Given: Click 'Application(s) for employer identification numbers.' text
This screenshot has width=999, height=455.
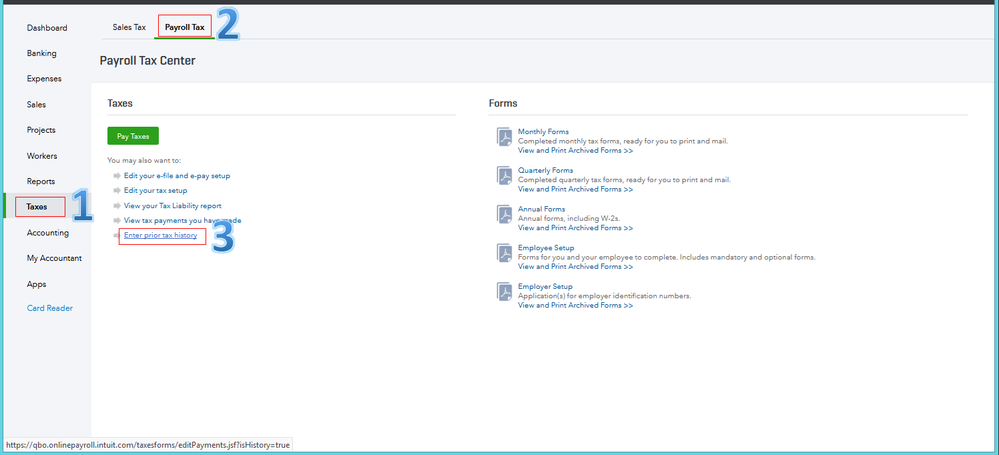Looking at the screenshot, I should coord(605,296).
